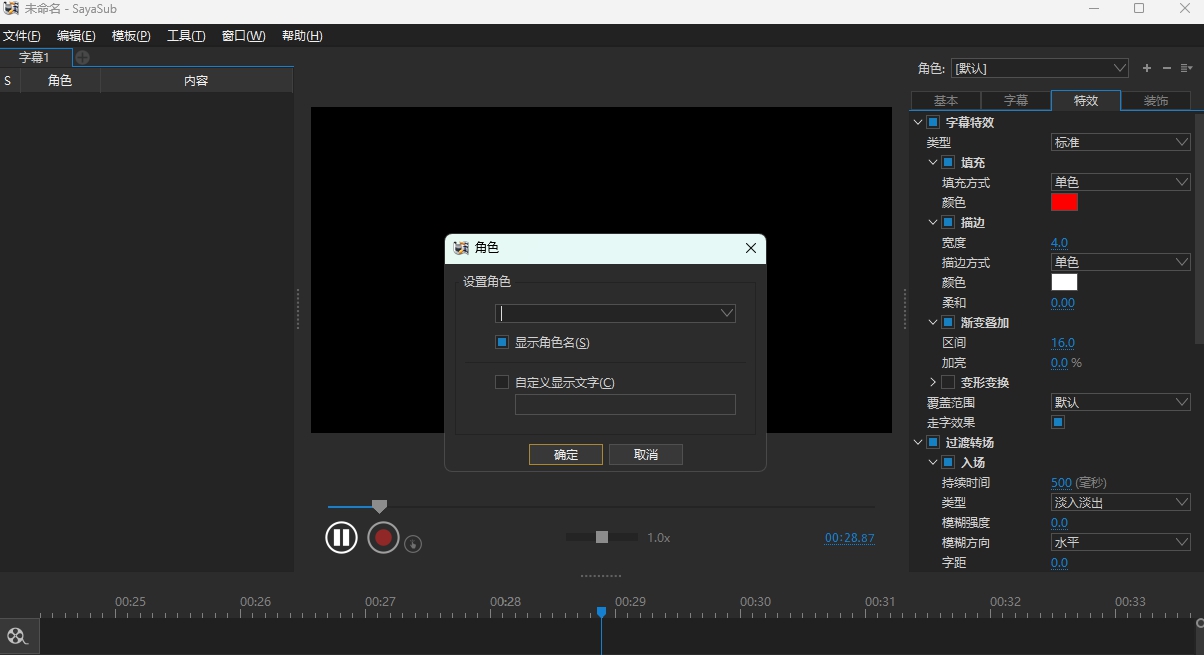Click the palette icon at the bottom-left corner

coord(17,636)
